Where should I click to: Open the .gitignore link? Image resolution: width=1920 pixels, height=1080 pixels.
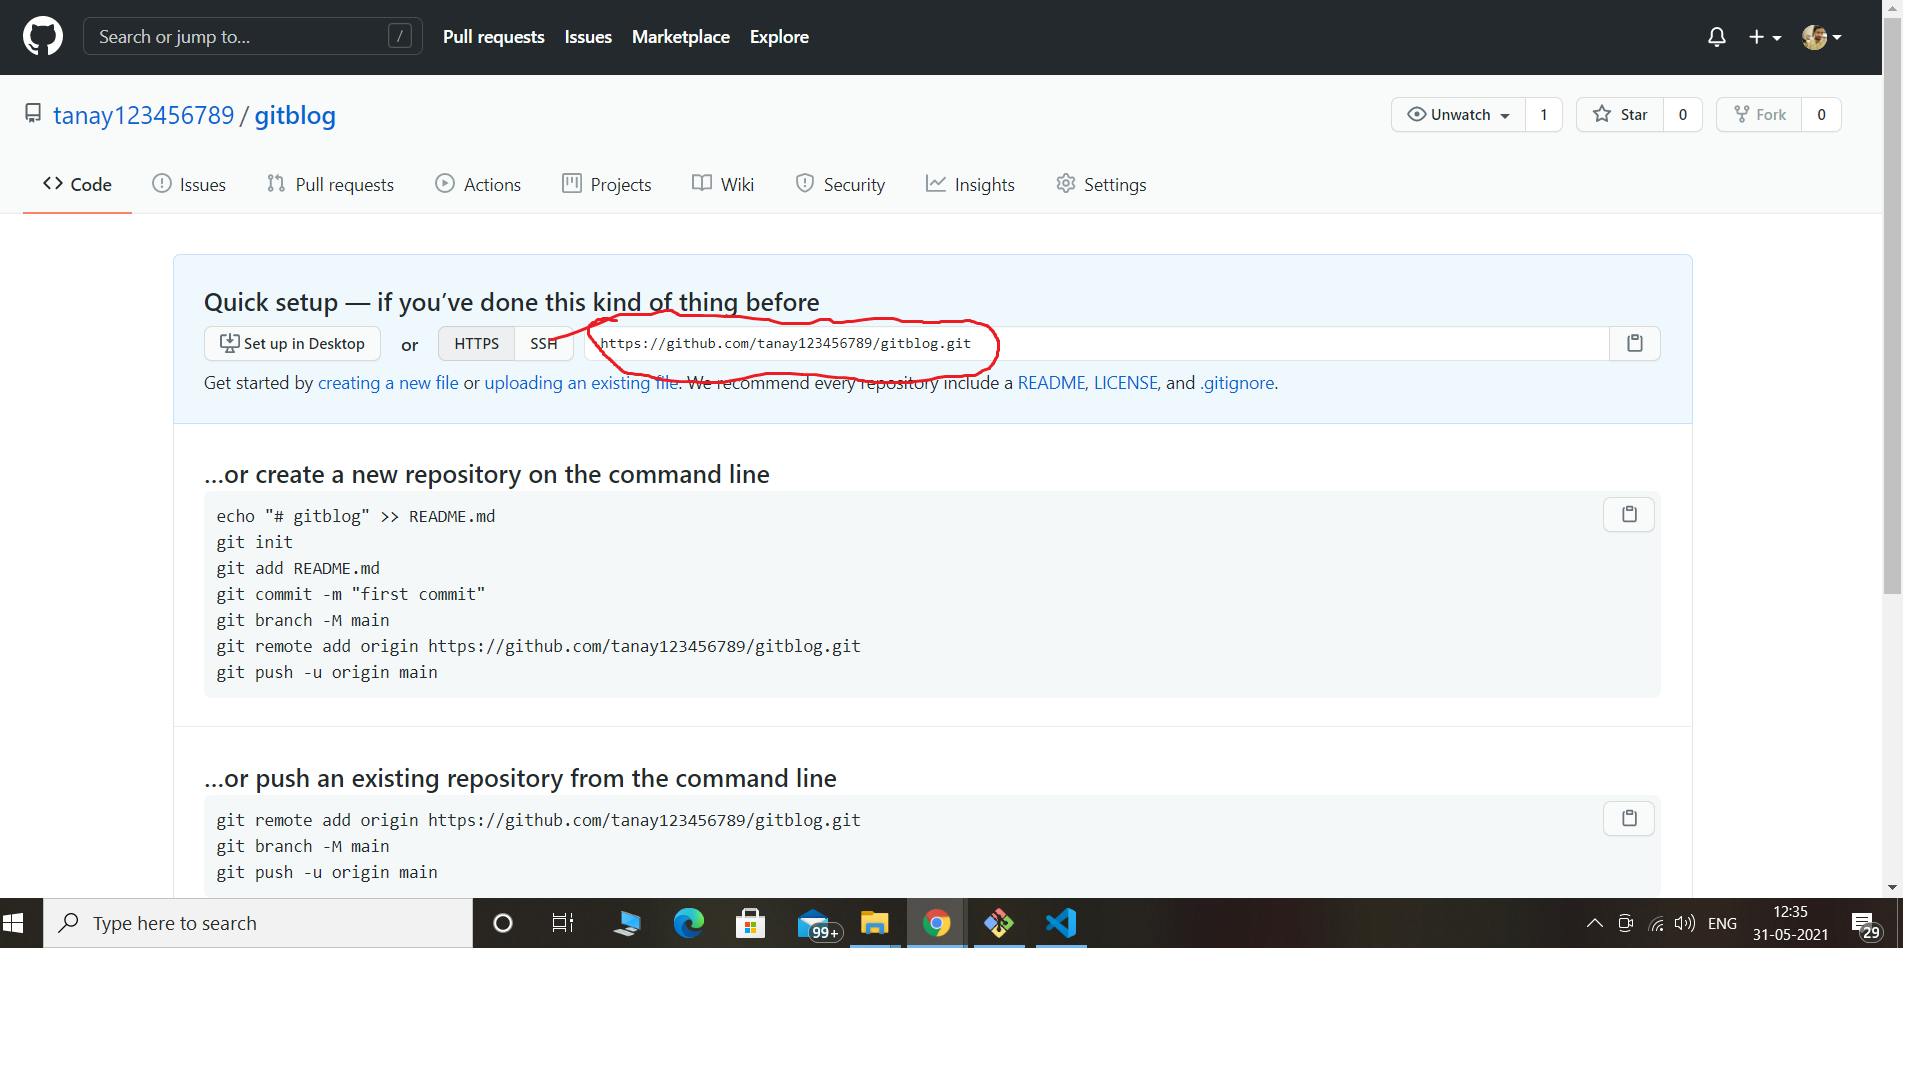[1237, 383]
